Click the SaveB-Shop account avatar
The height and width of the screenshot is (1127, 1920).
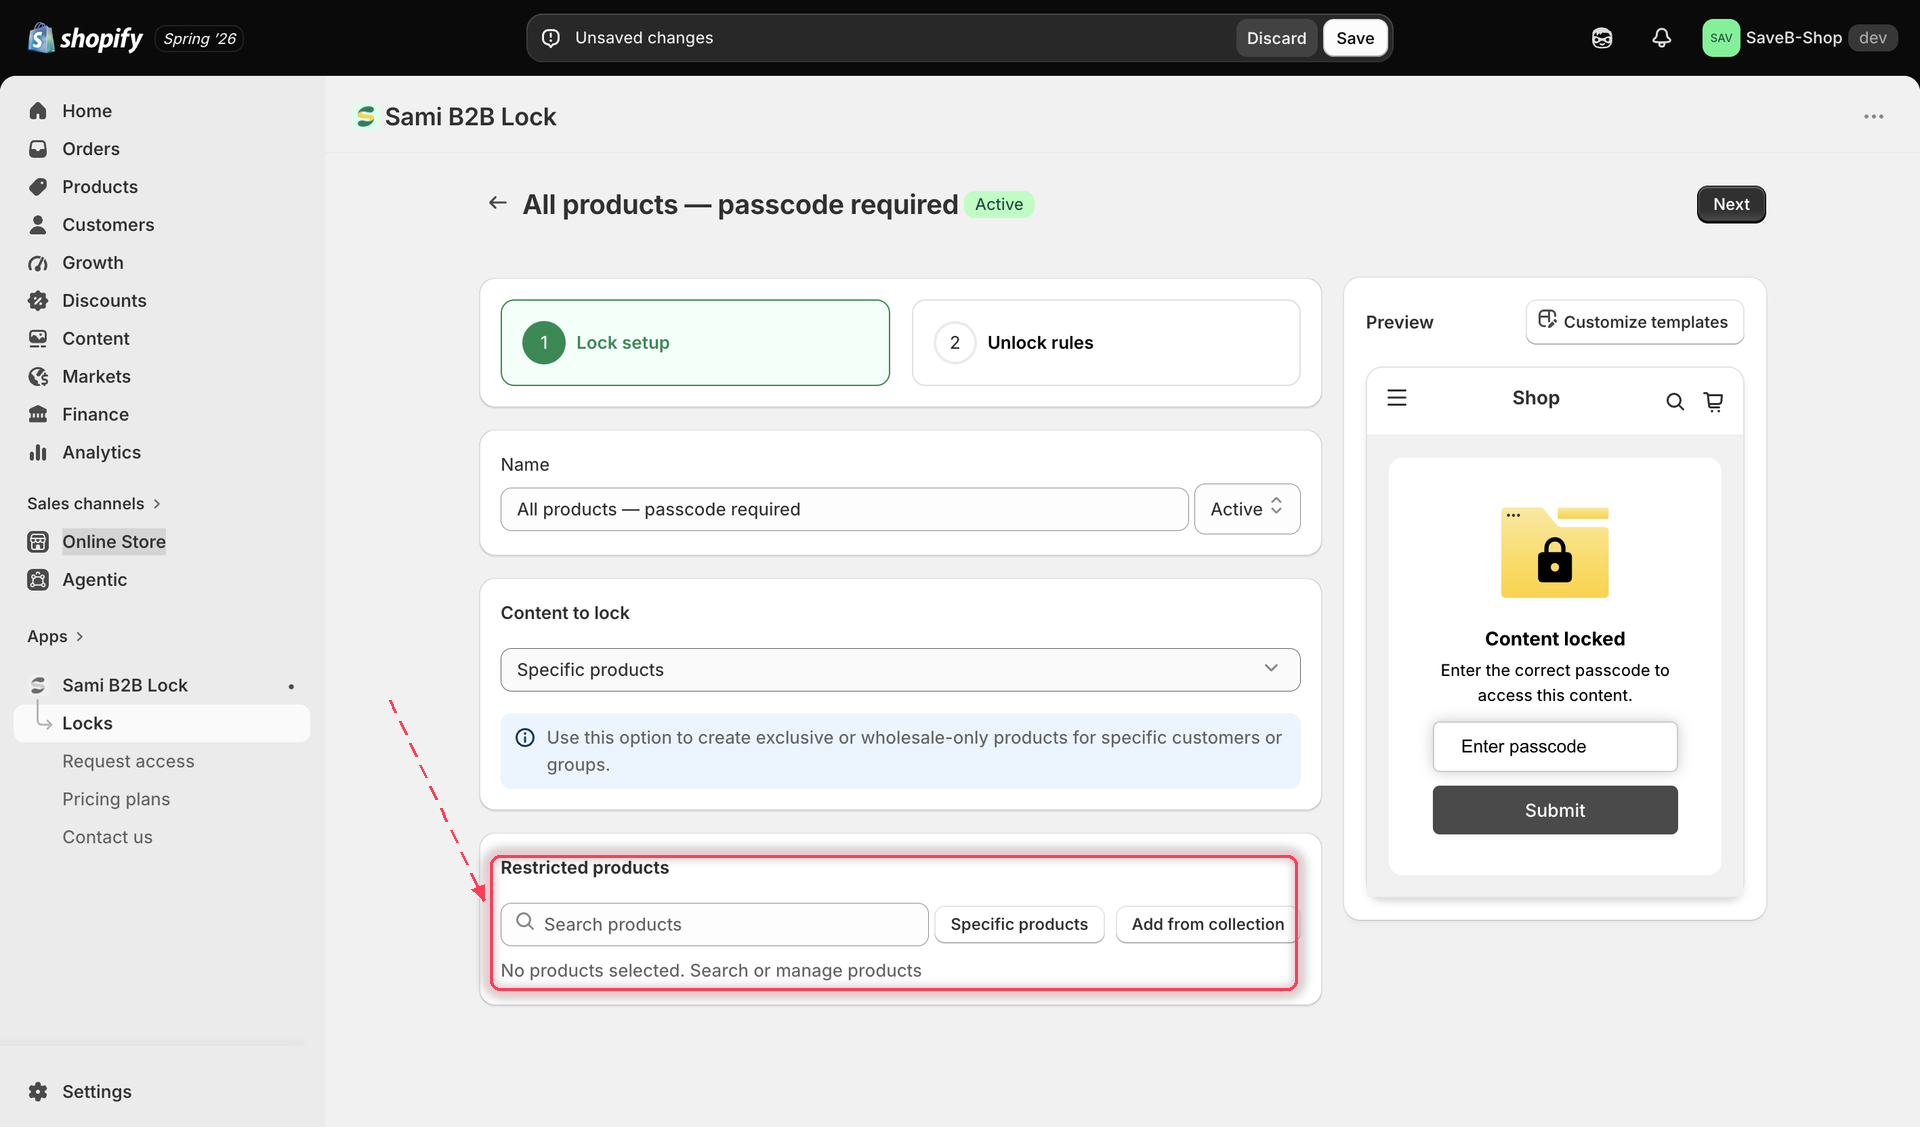(1720, 38)
